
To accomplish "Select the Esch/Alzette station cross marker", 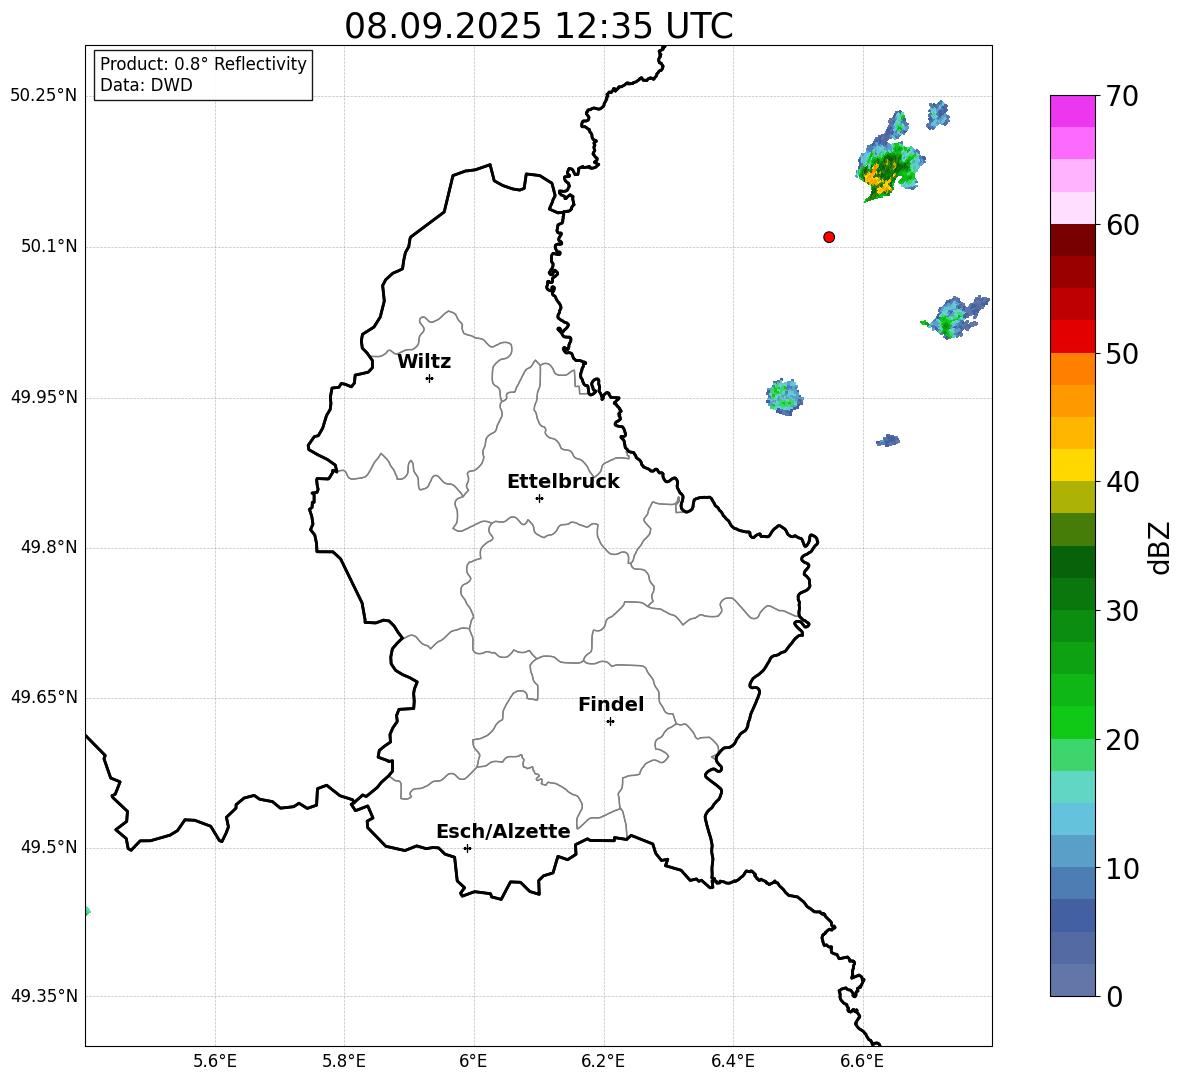I will tap(467, 848).
